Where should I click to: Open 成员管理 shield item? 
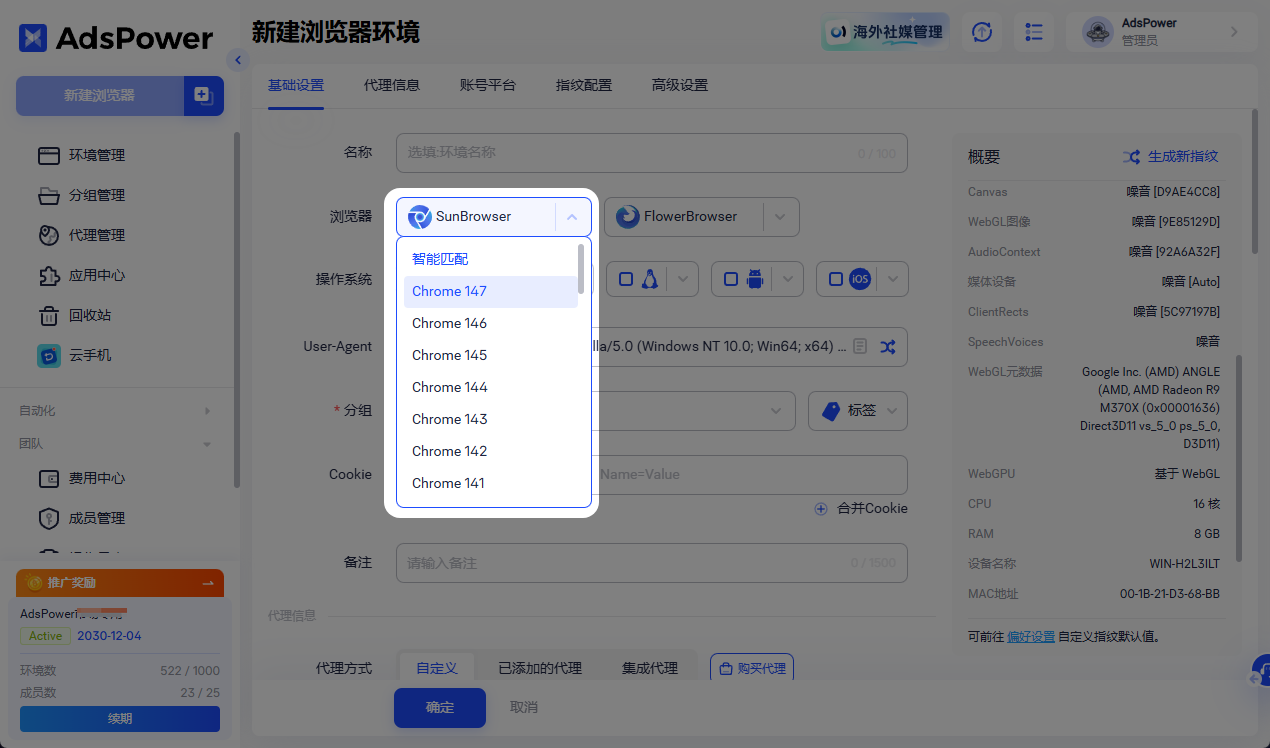(97, 518)
